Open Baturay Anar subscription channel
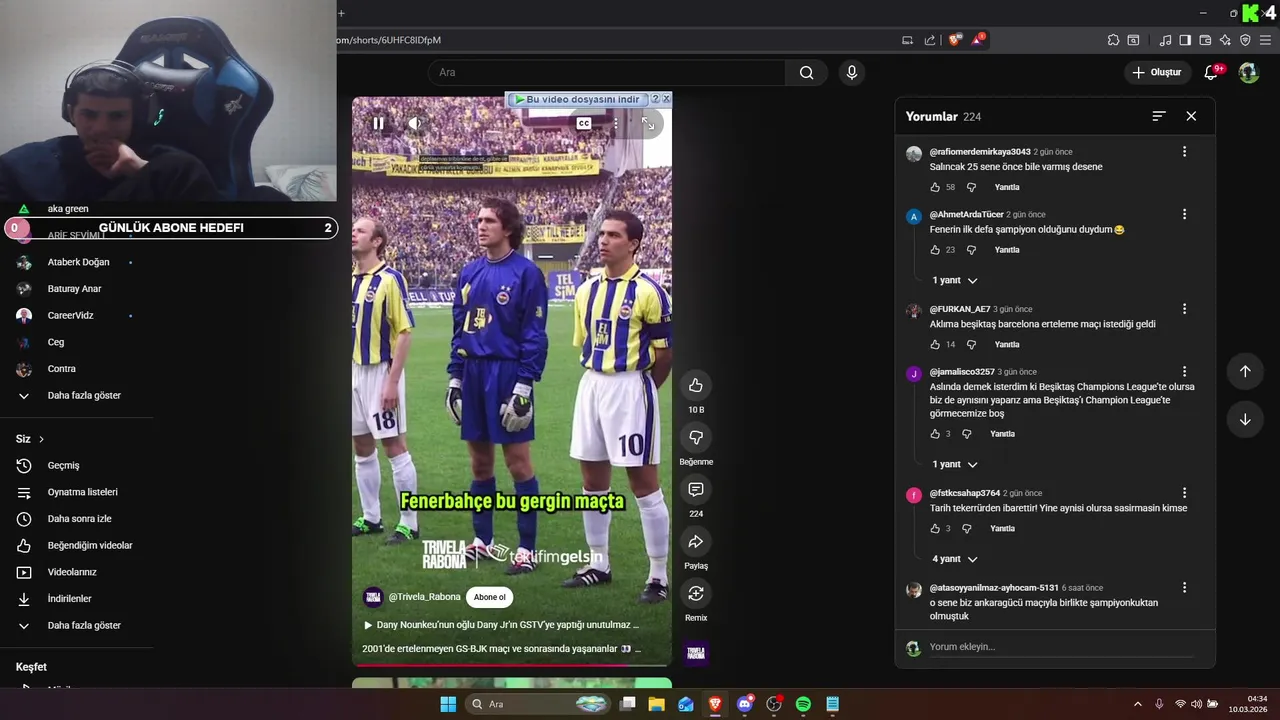This screenshot has width=1280, height=720. (x=74, y=289)
